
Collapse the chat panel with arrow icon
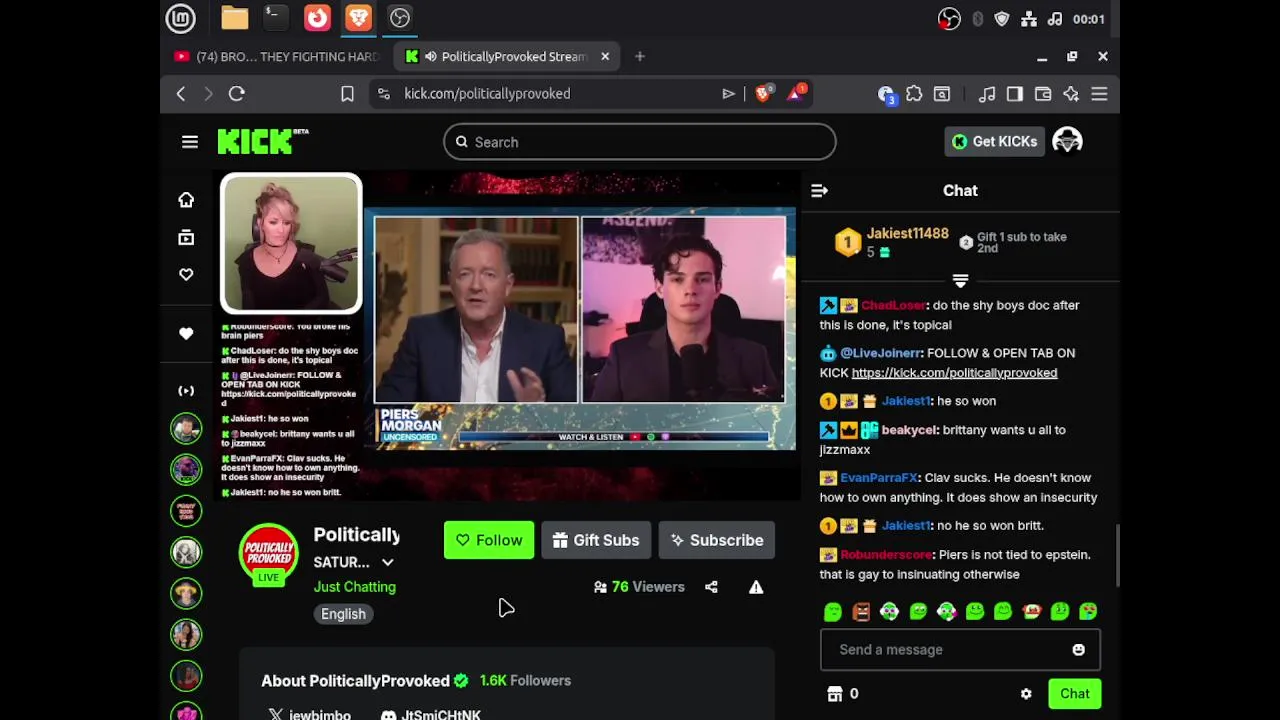point(819,190)
